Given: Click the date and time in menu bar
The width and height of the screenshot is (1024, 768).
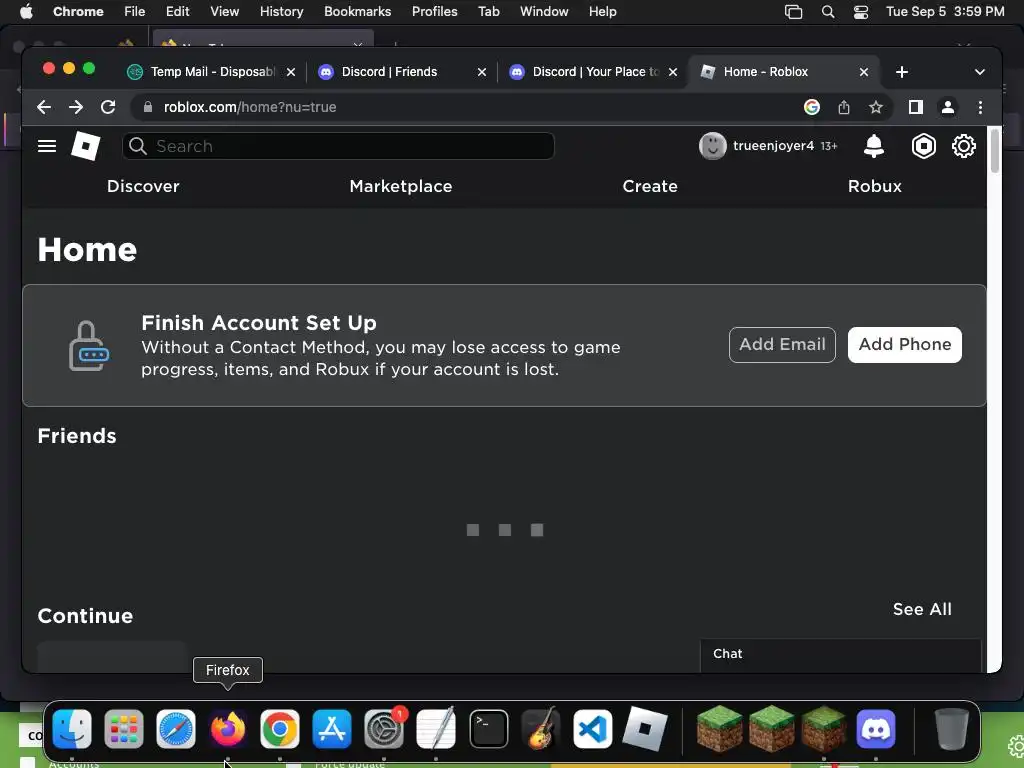Looking at the screenshot, I should pos(944,12).
